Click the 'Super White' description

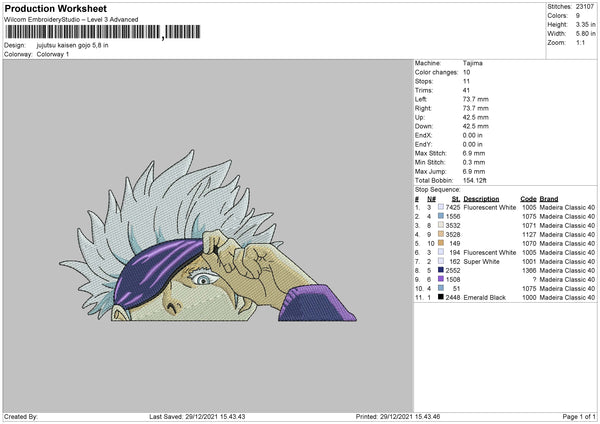point(481,262)
